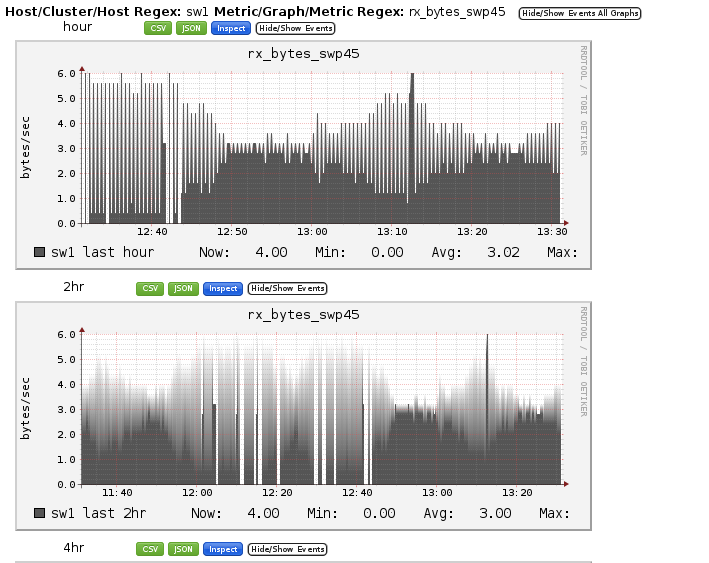Click the 'sw1 last hour' legend swatch
The image size is (709, 563).
tap(40, 253)
